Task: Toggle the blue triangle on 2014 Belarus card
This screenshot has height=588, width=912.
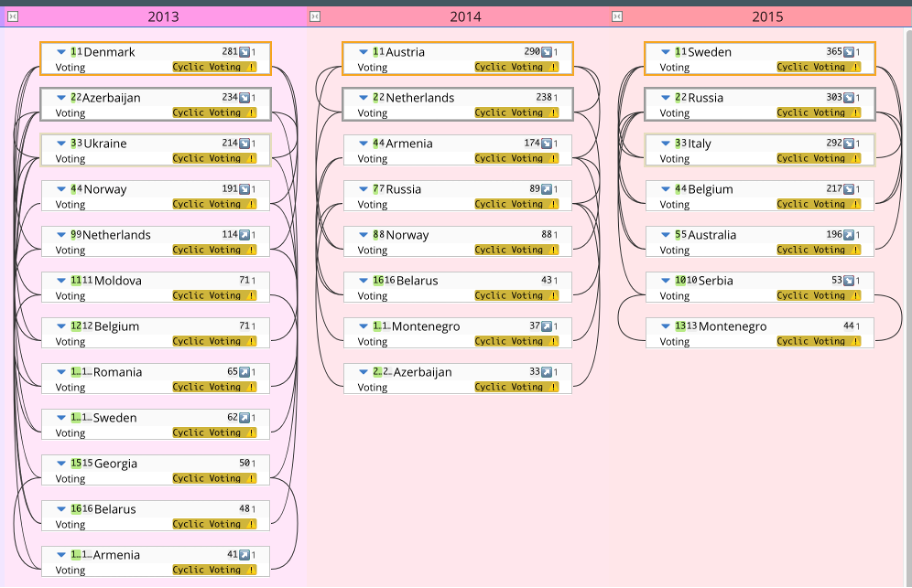Action: tap(364, 280)
